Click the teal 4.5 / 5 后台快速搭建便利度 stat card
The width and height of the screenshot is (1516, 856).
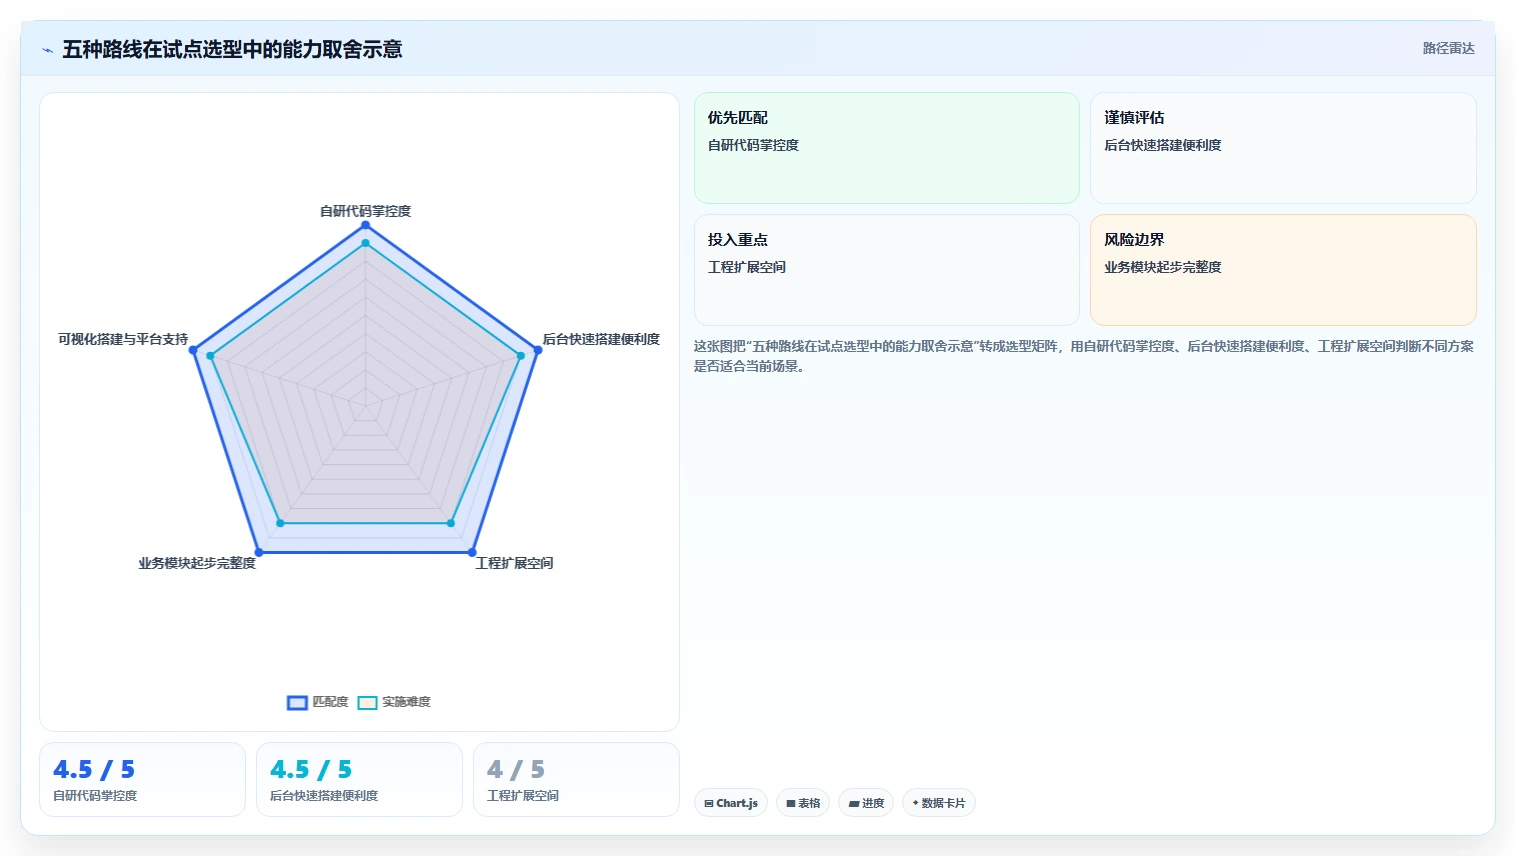click(359, 780)
